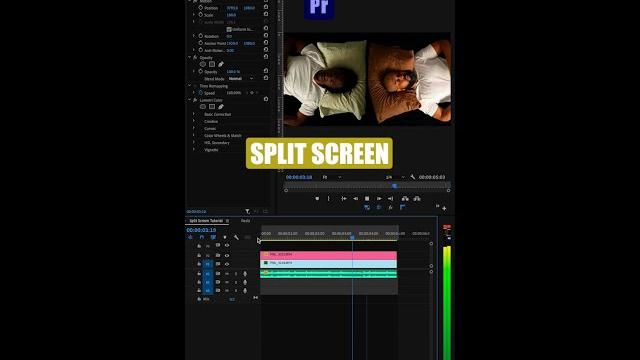Click Program Monitor scrub bar playhead
This screenshot has height=360, width=640.
(394, 186)
